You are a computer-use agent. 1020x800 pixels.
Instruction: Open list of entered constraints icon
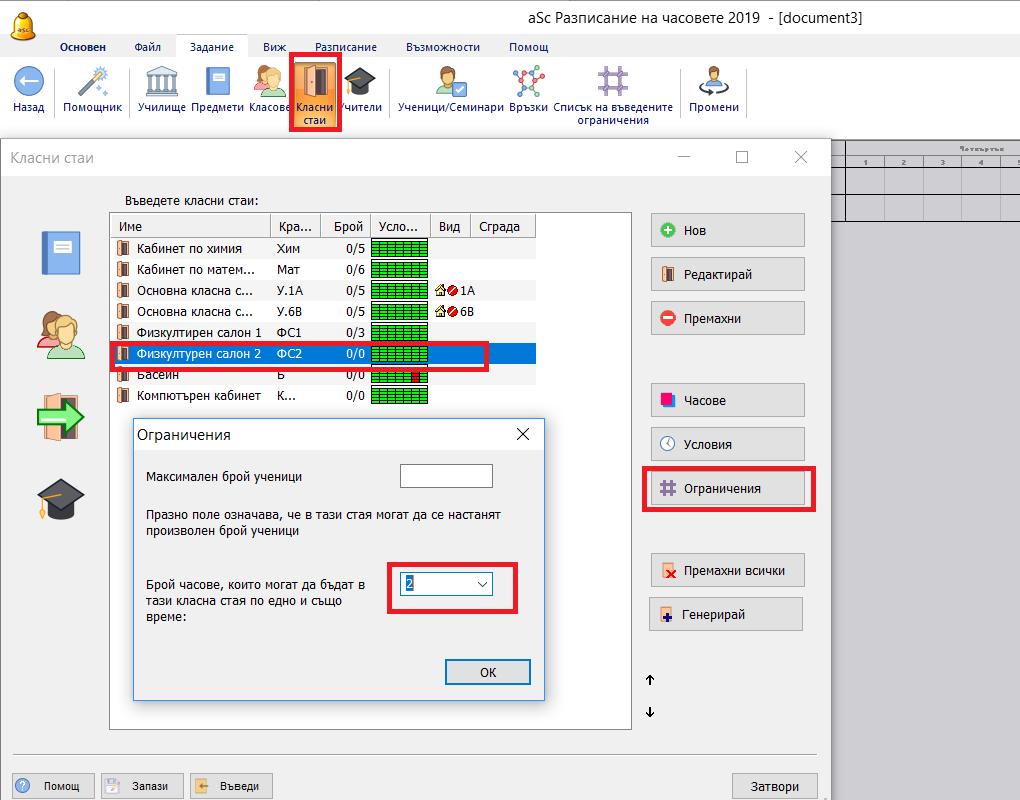pos(613,84)
